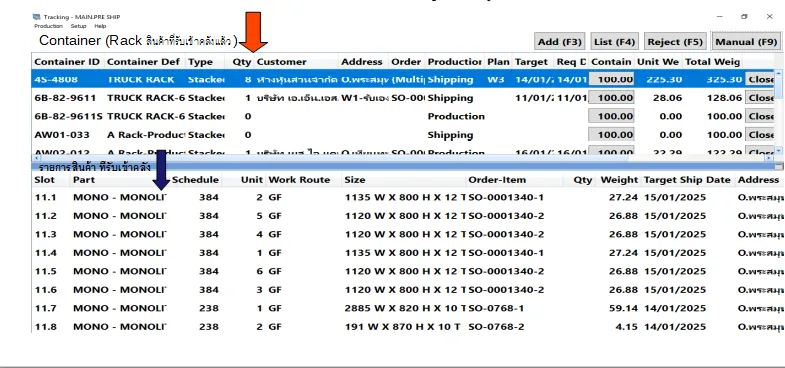The height and width of the screenshot is (368, 785).
Task: Click the Total Weig column header
Action: pos(713,62)
